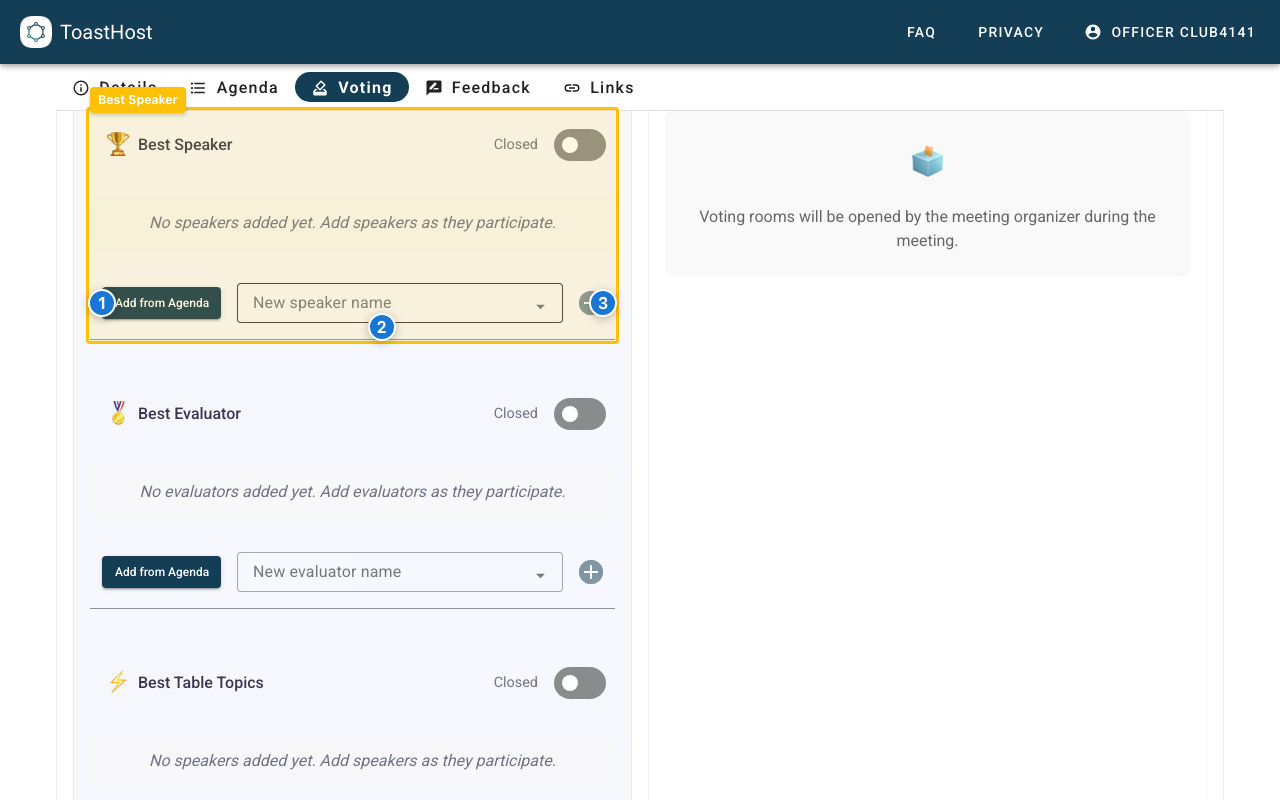Expand the New speaker name dropdown arrow
This screenshot has width=1280, height=800.
[540, 306]
